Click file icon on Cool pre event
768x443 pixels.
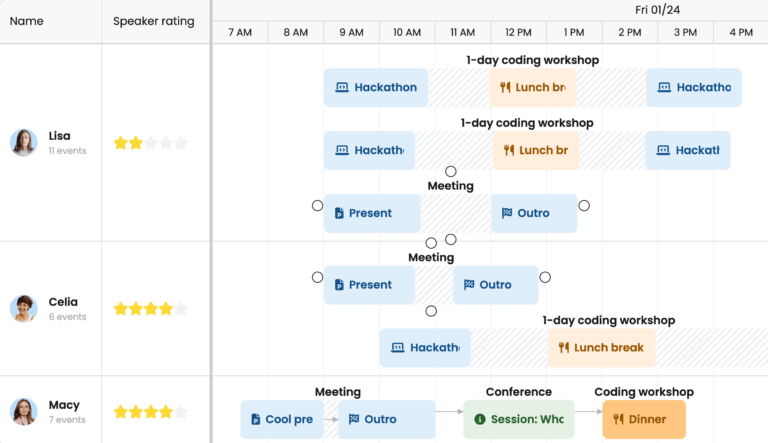[x=256, y=420]
